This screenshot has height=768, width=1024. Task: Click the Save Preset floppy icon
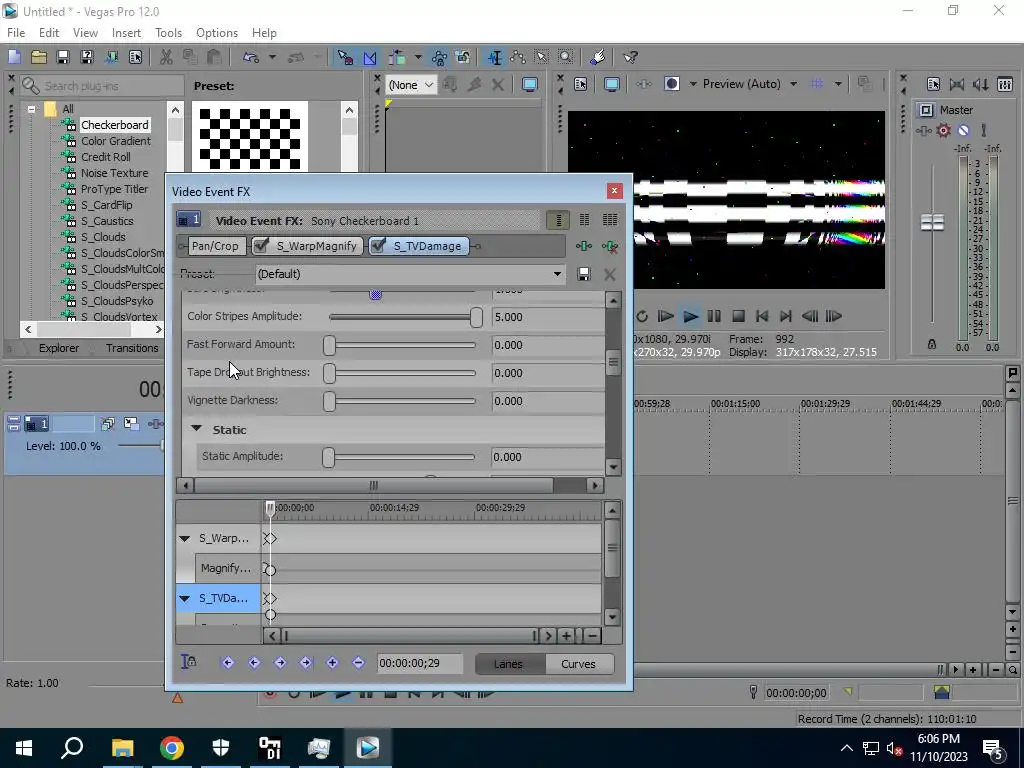click(584, 274)
